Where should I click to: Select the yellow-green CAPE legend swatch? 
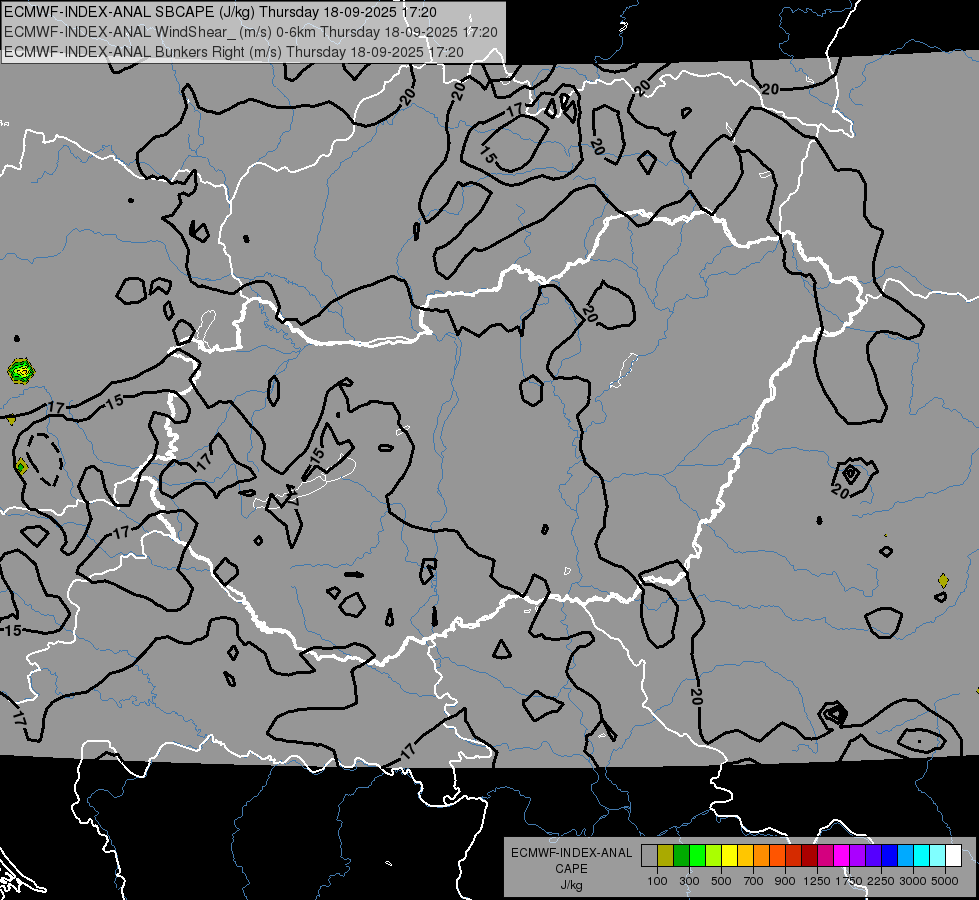(x=714, y=856)
